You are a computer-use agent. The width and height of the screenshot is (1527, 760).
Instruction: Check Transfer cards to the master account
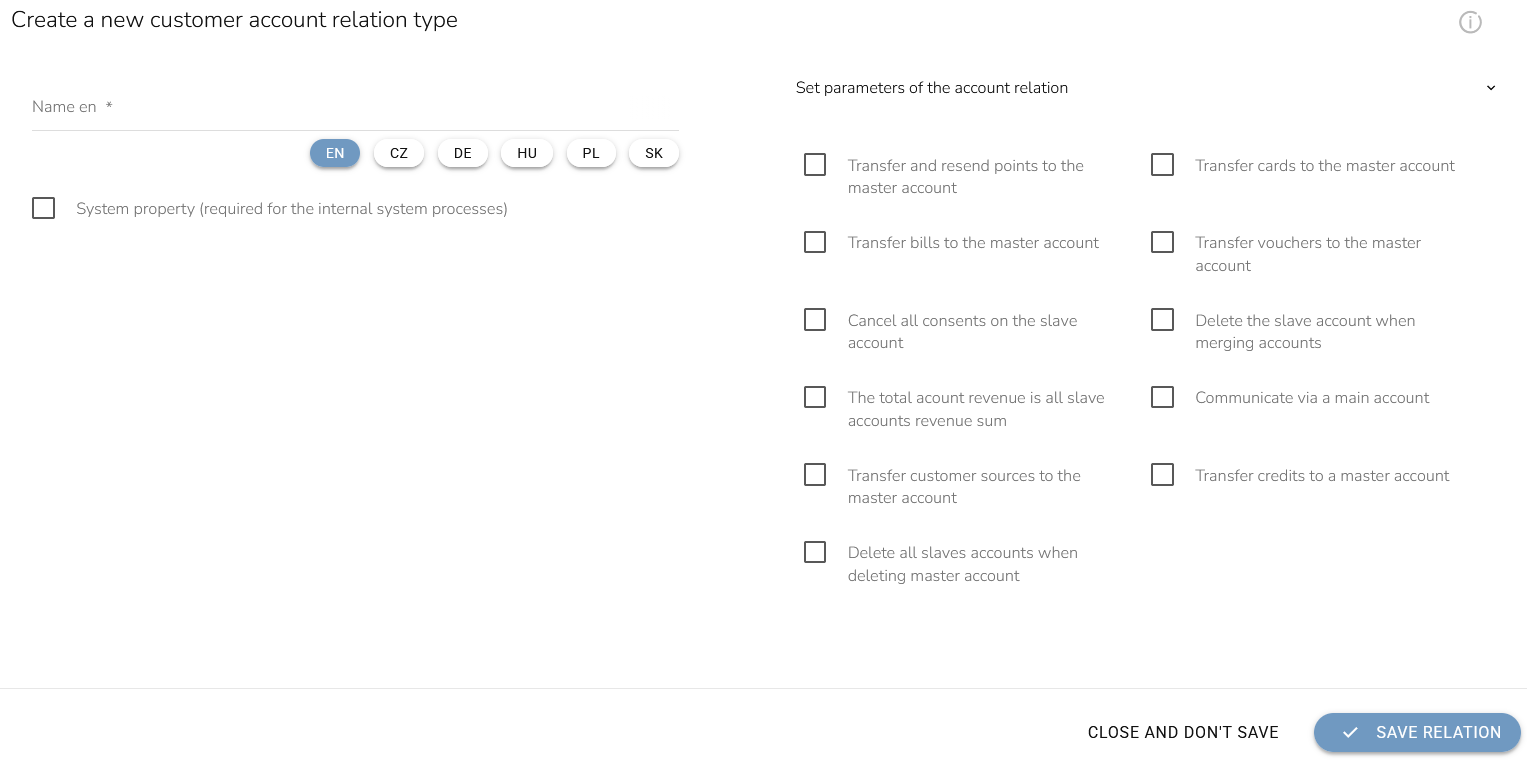(x=1162, y=165)
